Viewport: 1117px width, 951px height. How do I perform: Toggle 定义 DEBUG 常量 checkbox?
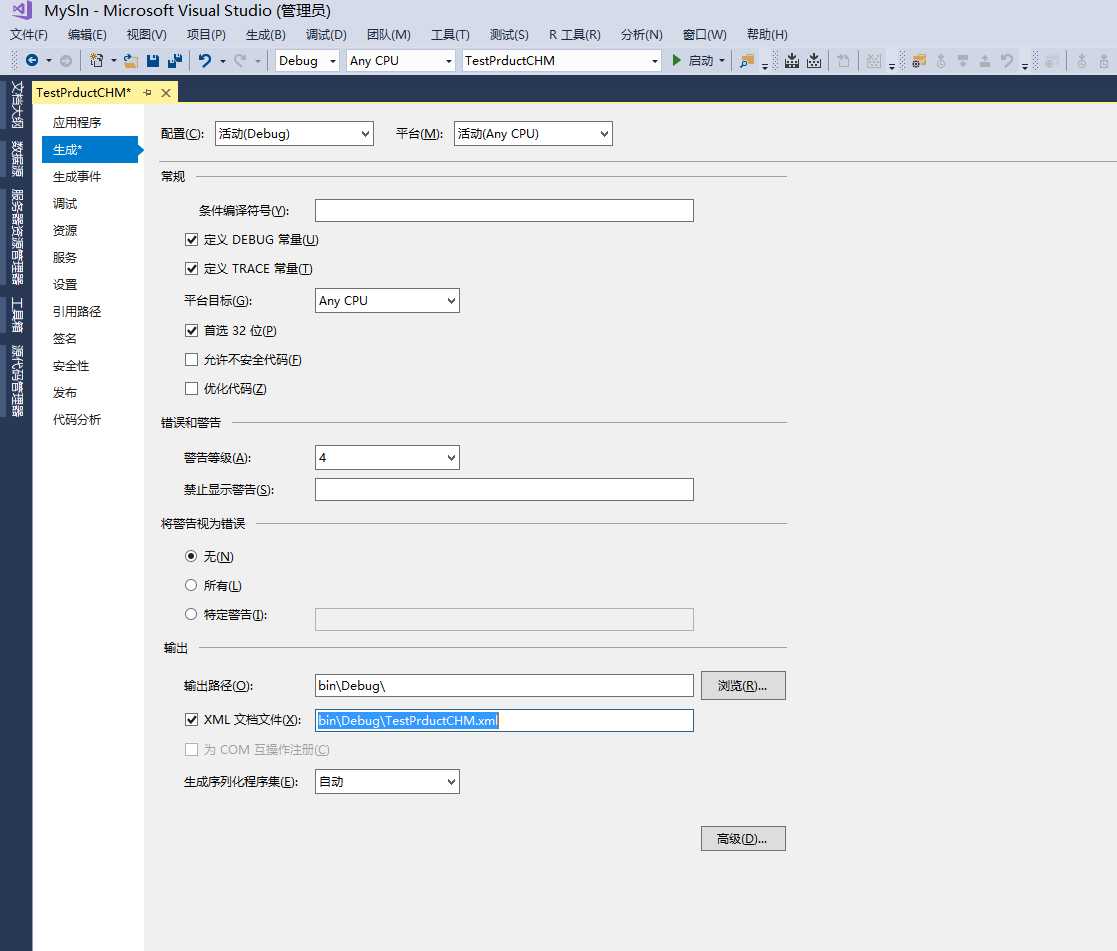[x=191, y=239]
